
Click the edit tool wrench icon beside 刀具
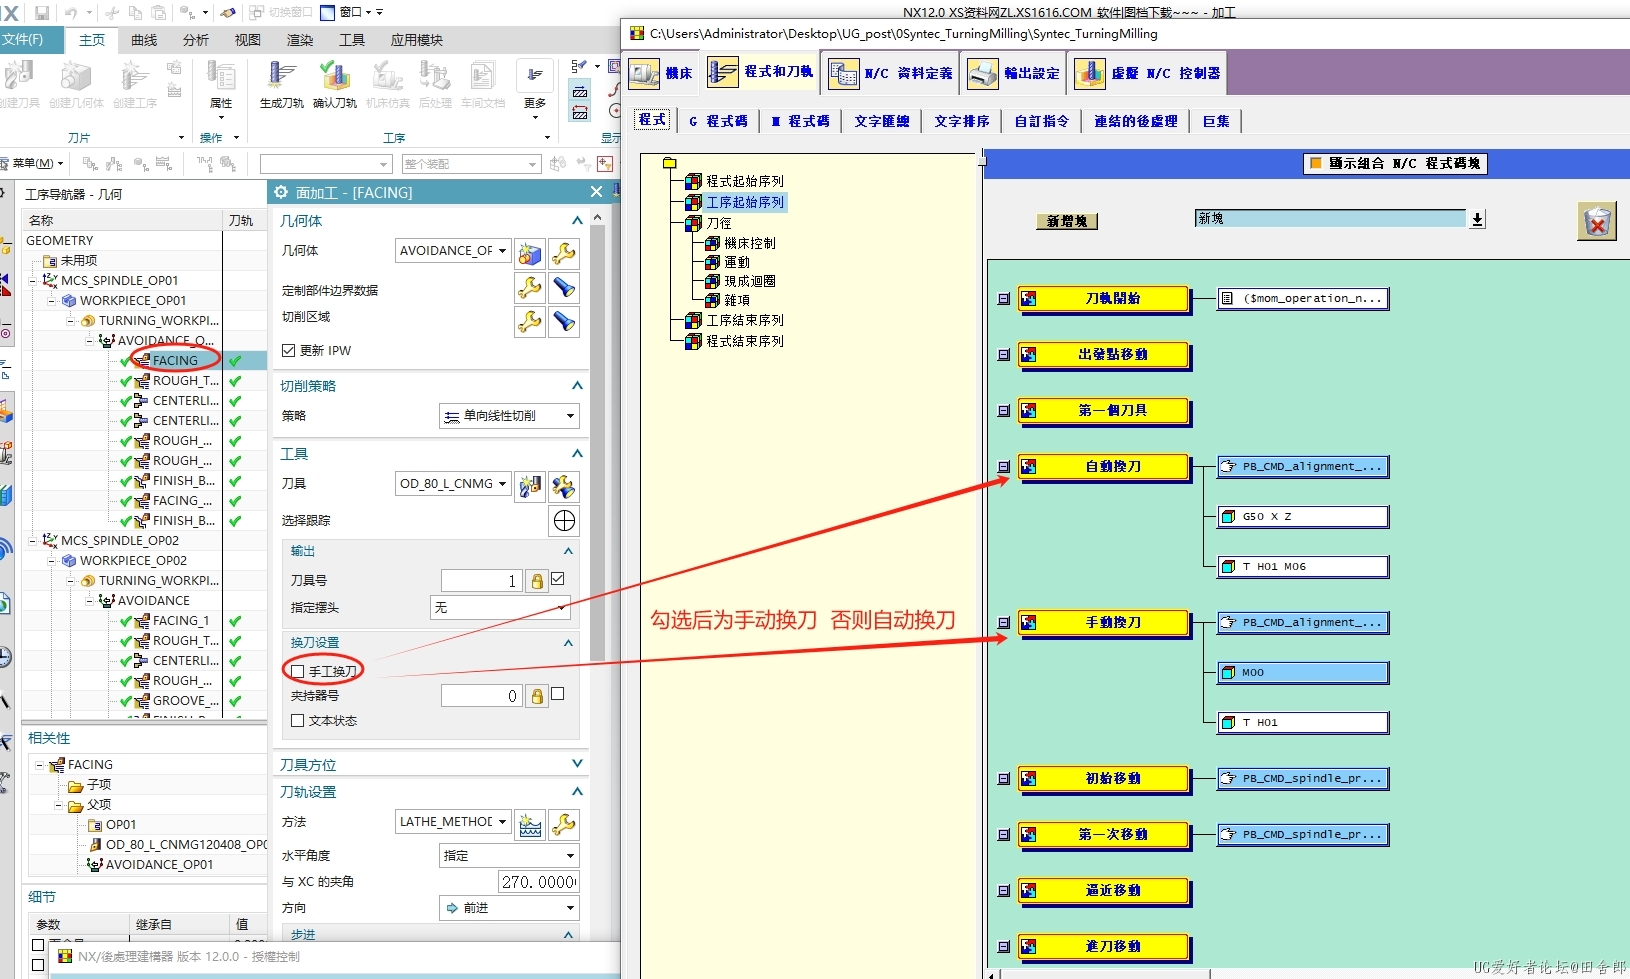(x=564, y=486)
